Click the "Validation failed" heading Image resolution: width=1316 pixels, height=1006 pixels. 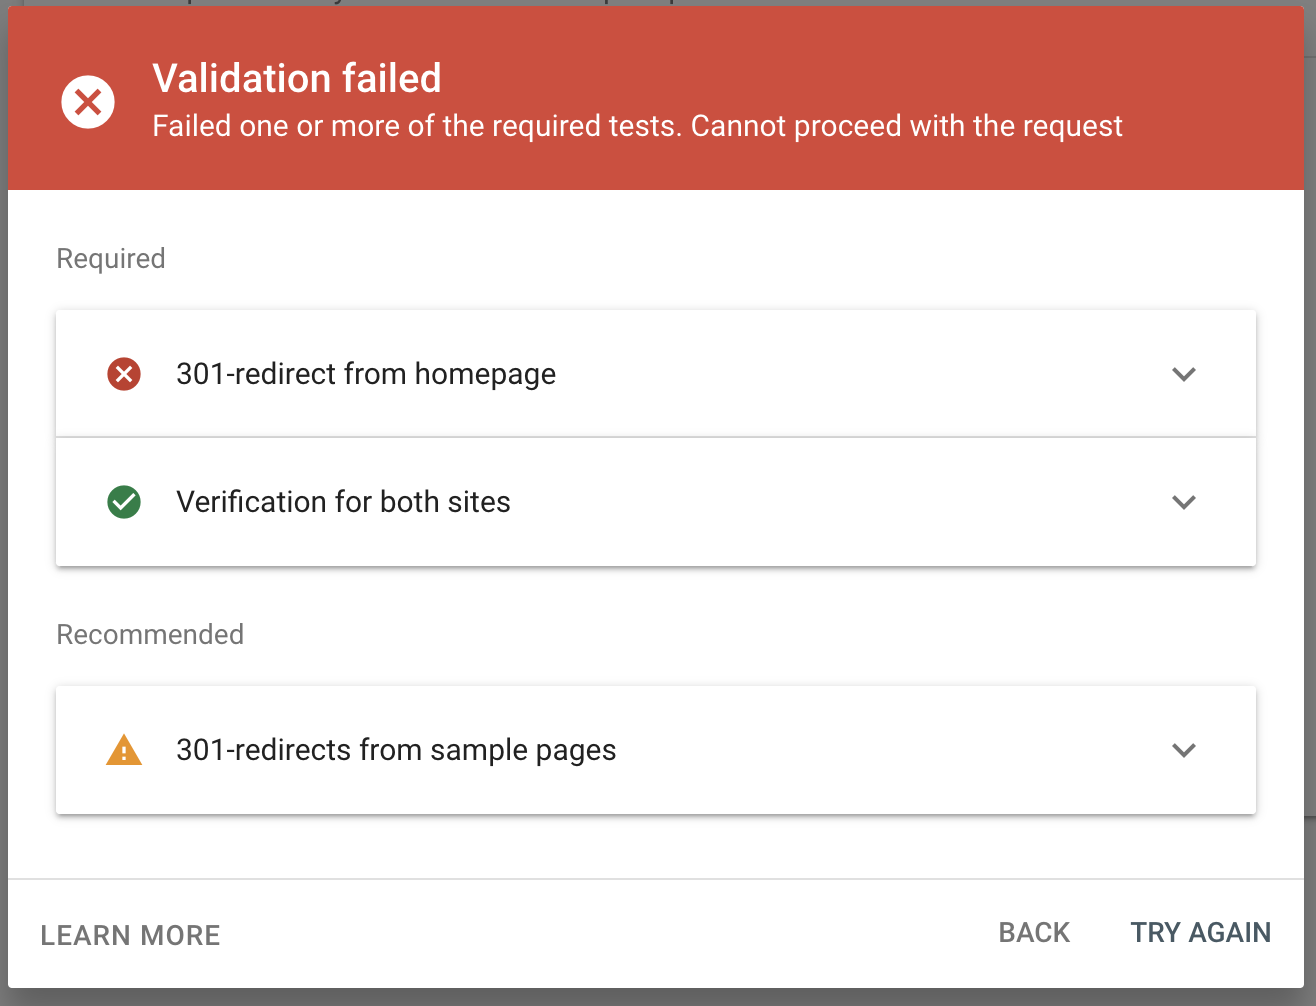tap(297, 78)
